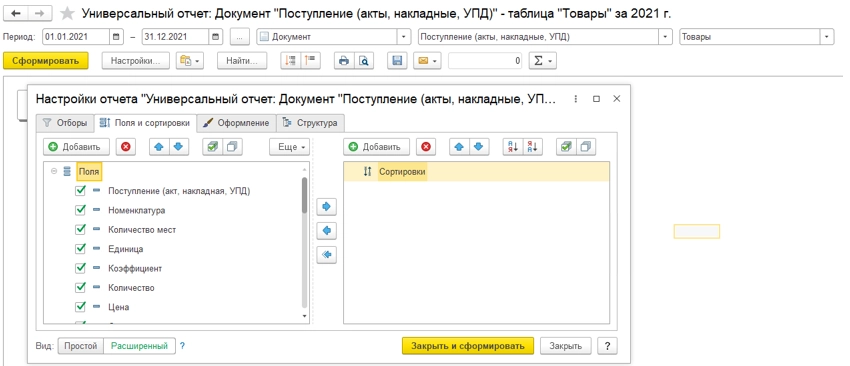Screen dimensions: 850x366
Task: Save report with floppy disk icon
Action: click(x=397, y=61)
